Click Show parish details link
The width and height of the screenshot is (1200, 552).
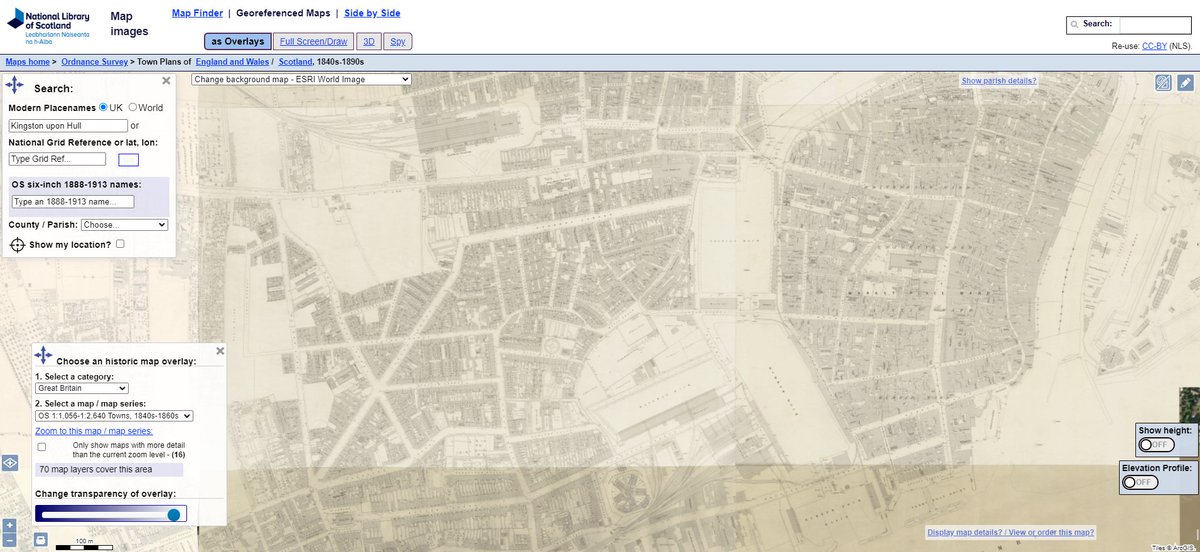click(x=998, y=81)
